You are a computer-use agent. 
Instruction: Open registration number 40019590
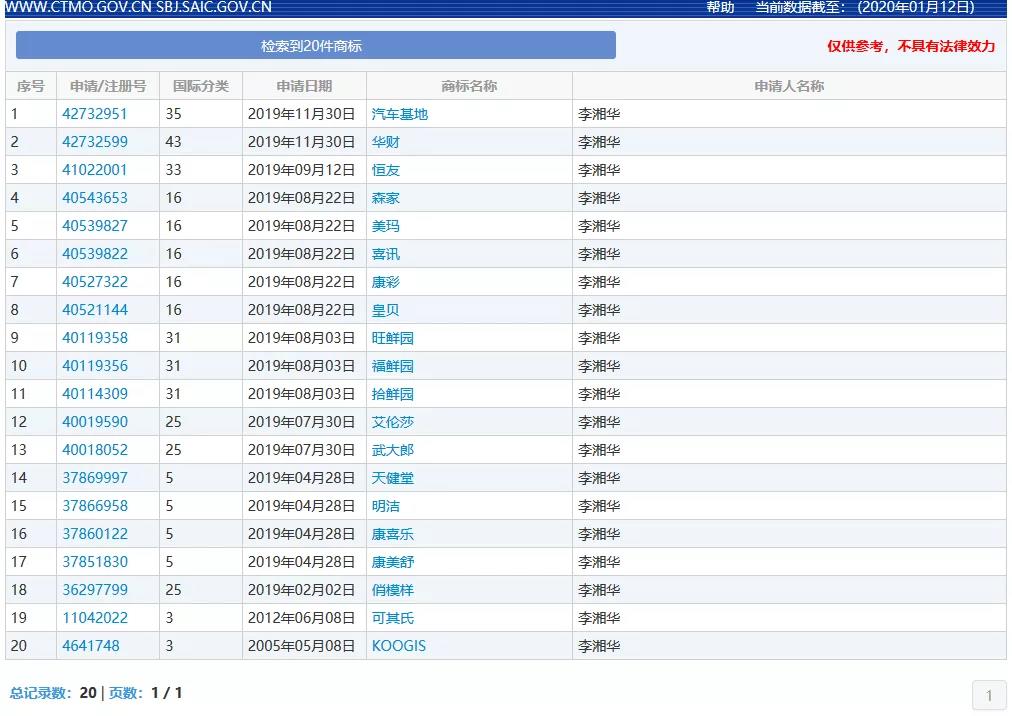92,421
